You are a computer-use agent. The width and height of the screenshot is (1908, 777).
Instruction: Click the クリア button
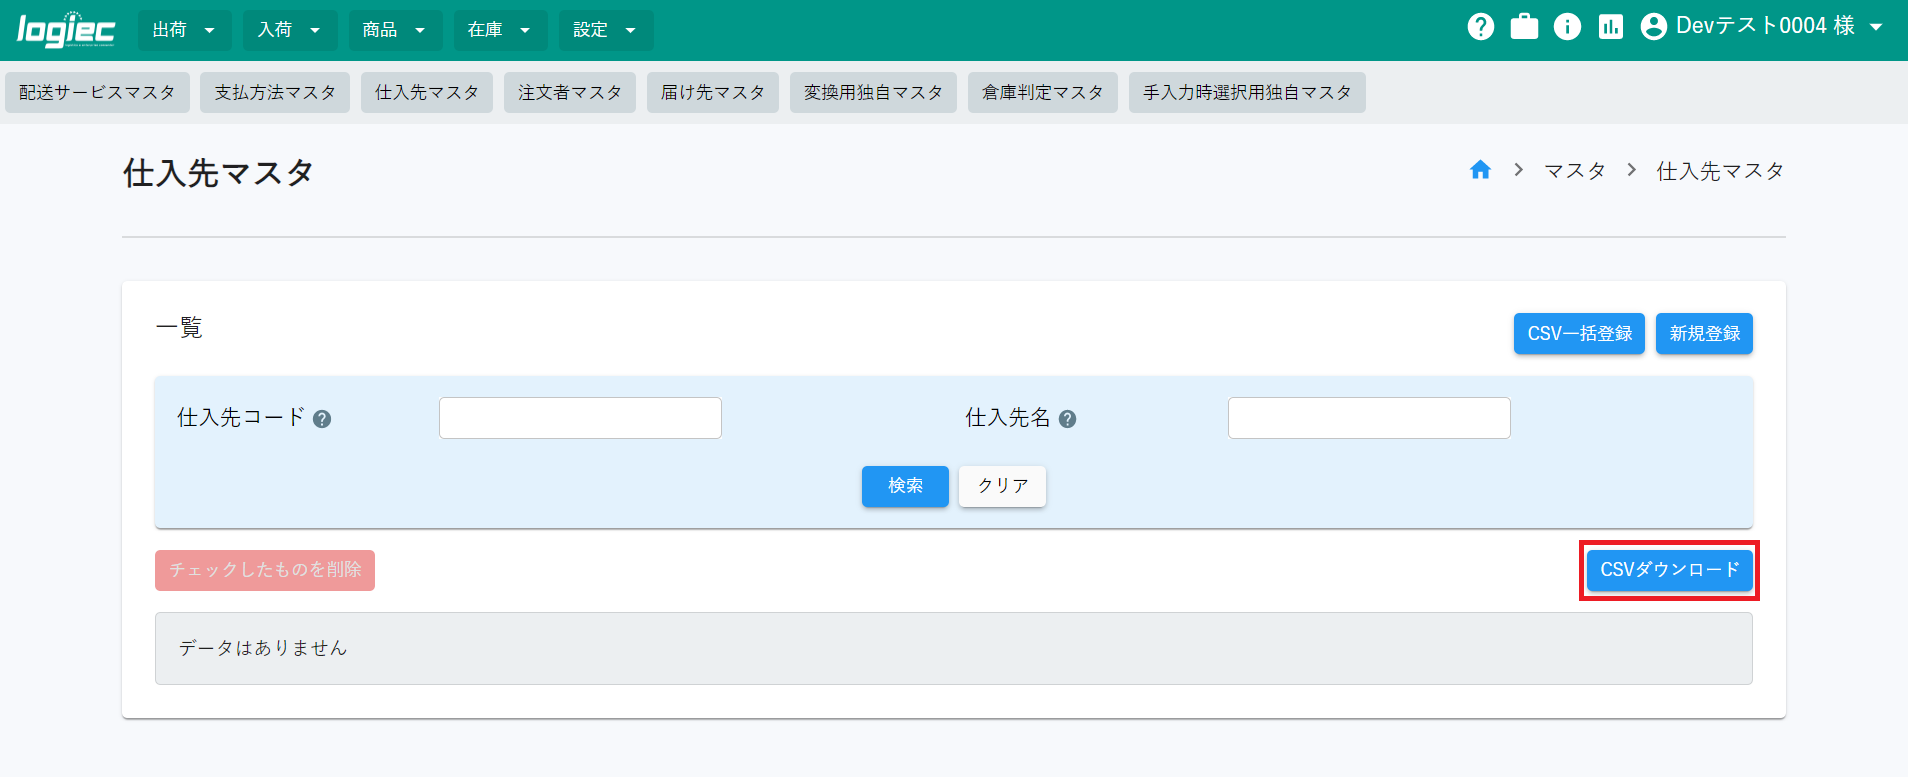coord(1002,486)
